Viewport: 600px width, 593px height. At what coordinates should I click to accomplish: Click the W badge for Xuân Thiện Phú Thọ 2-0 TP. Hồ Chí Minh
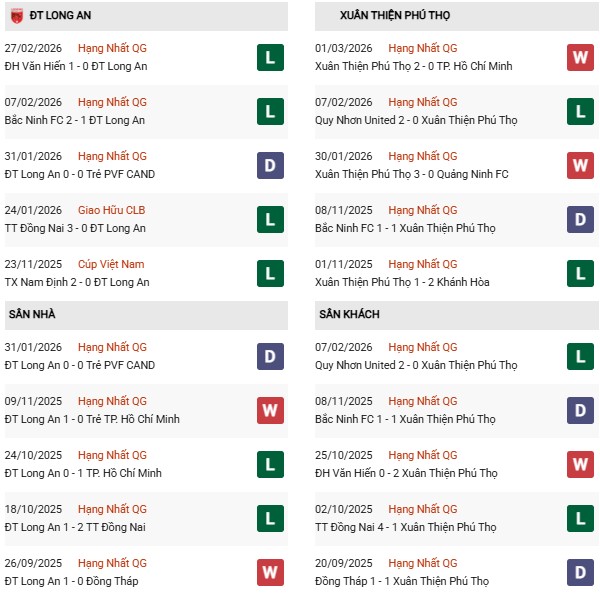click(x=580, y=57)
